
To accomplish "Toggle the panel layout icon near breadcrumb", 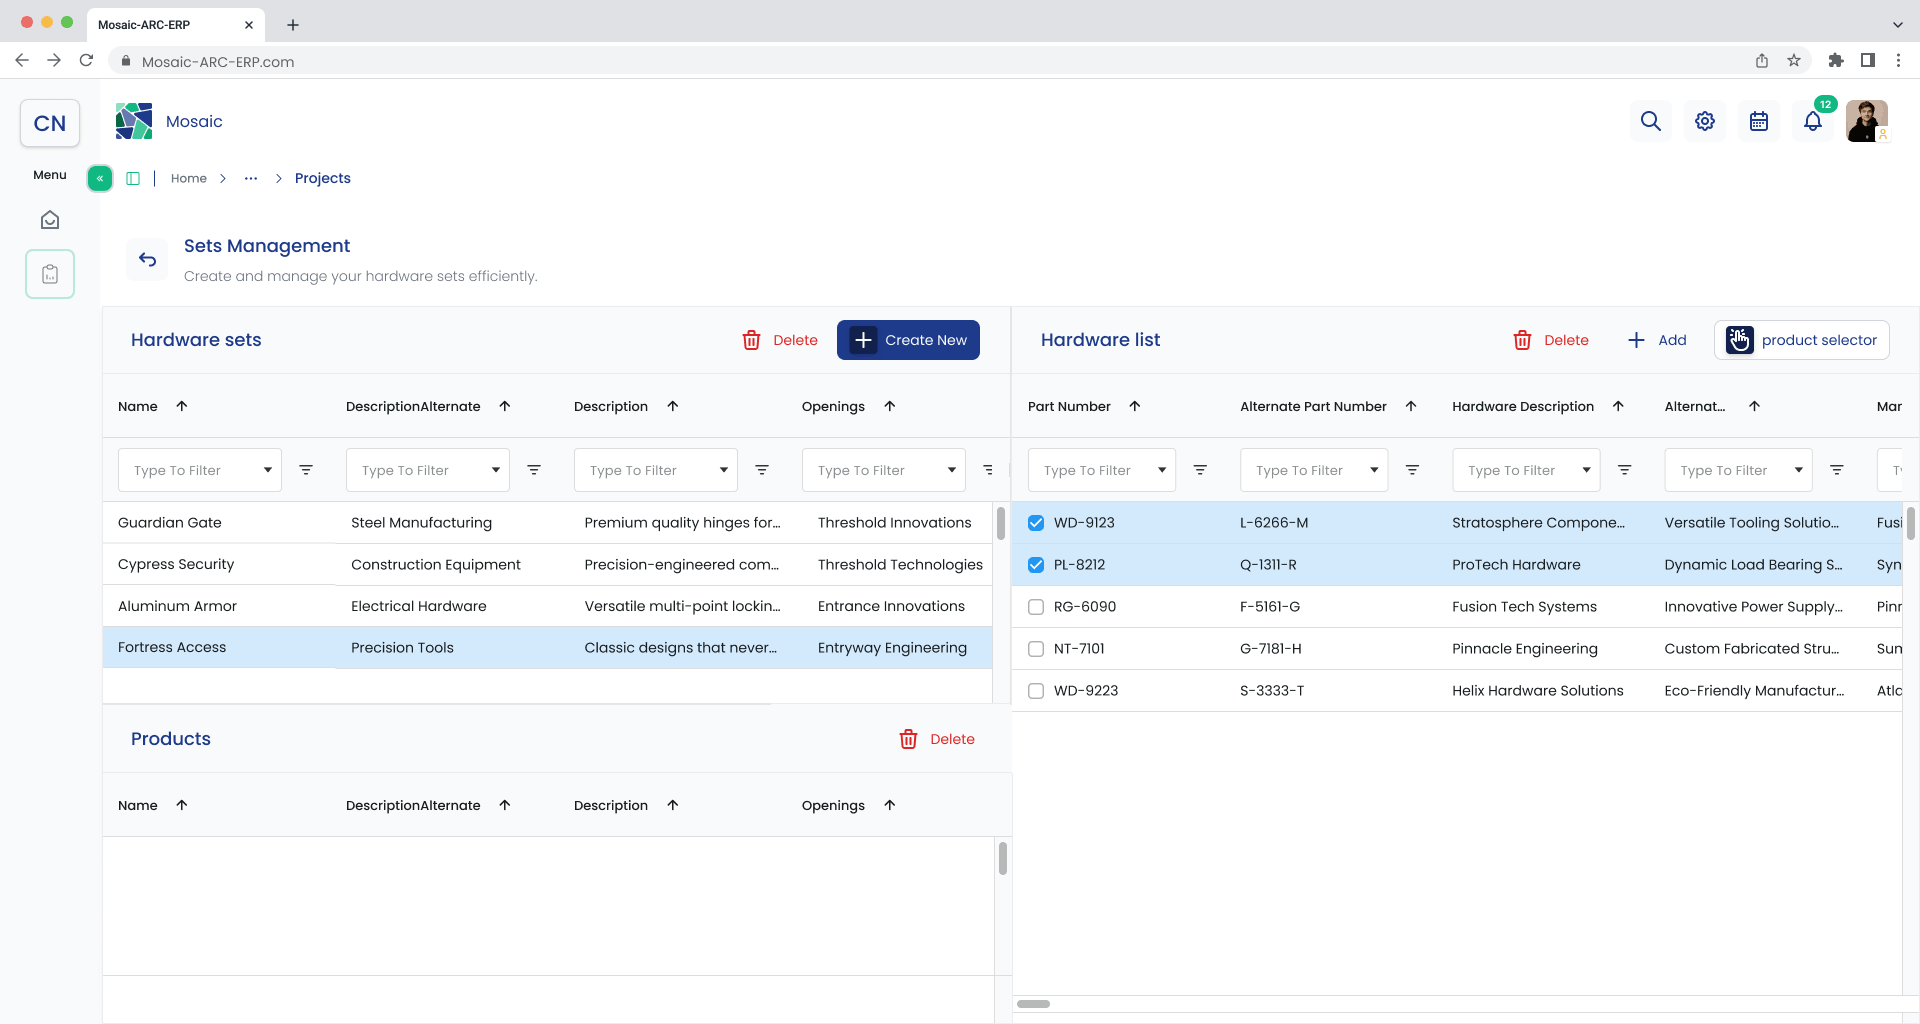I will click(133, 178).
